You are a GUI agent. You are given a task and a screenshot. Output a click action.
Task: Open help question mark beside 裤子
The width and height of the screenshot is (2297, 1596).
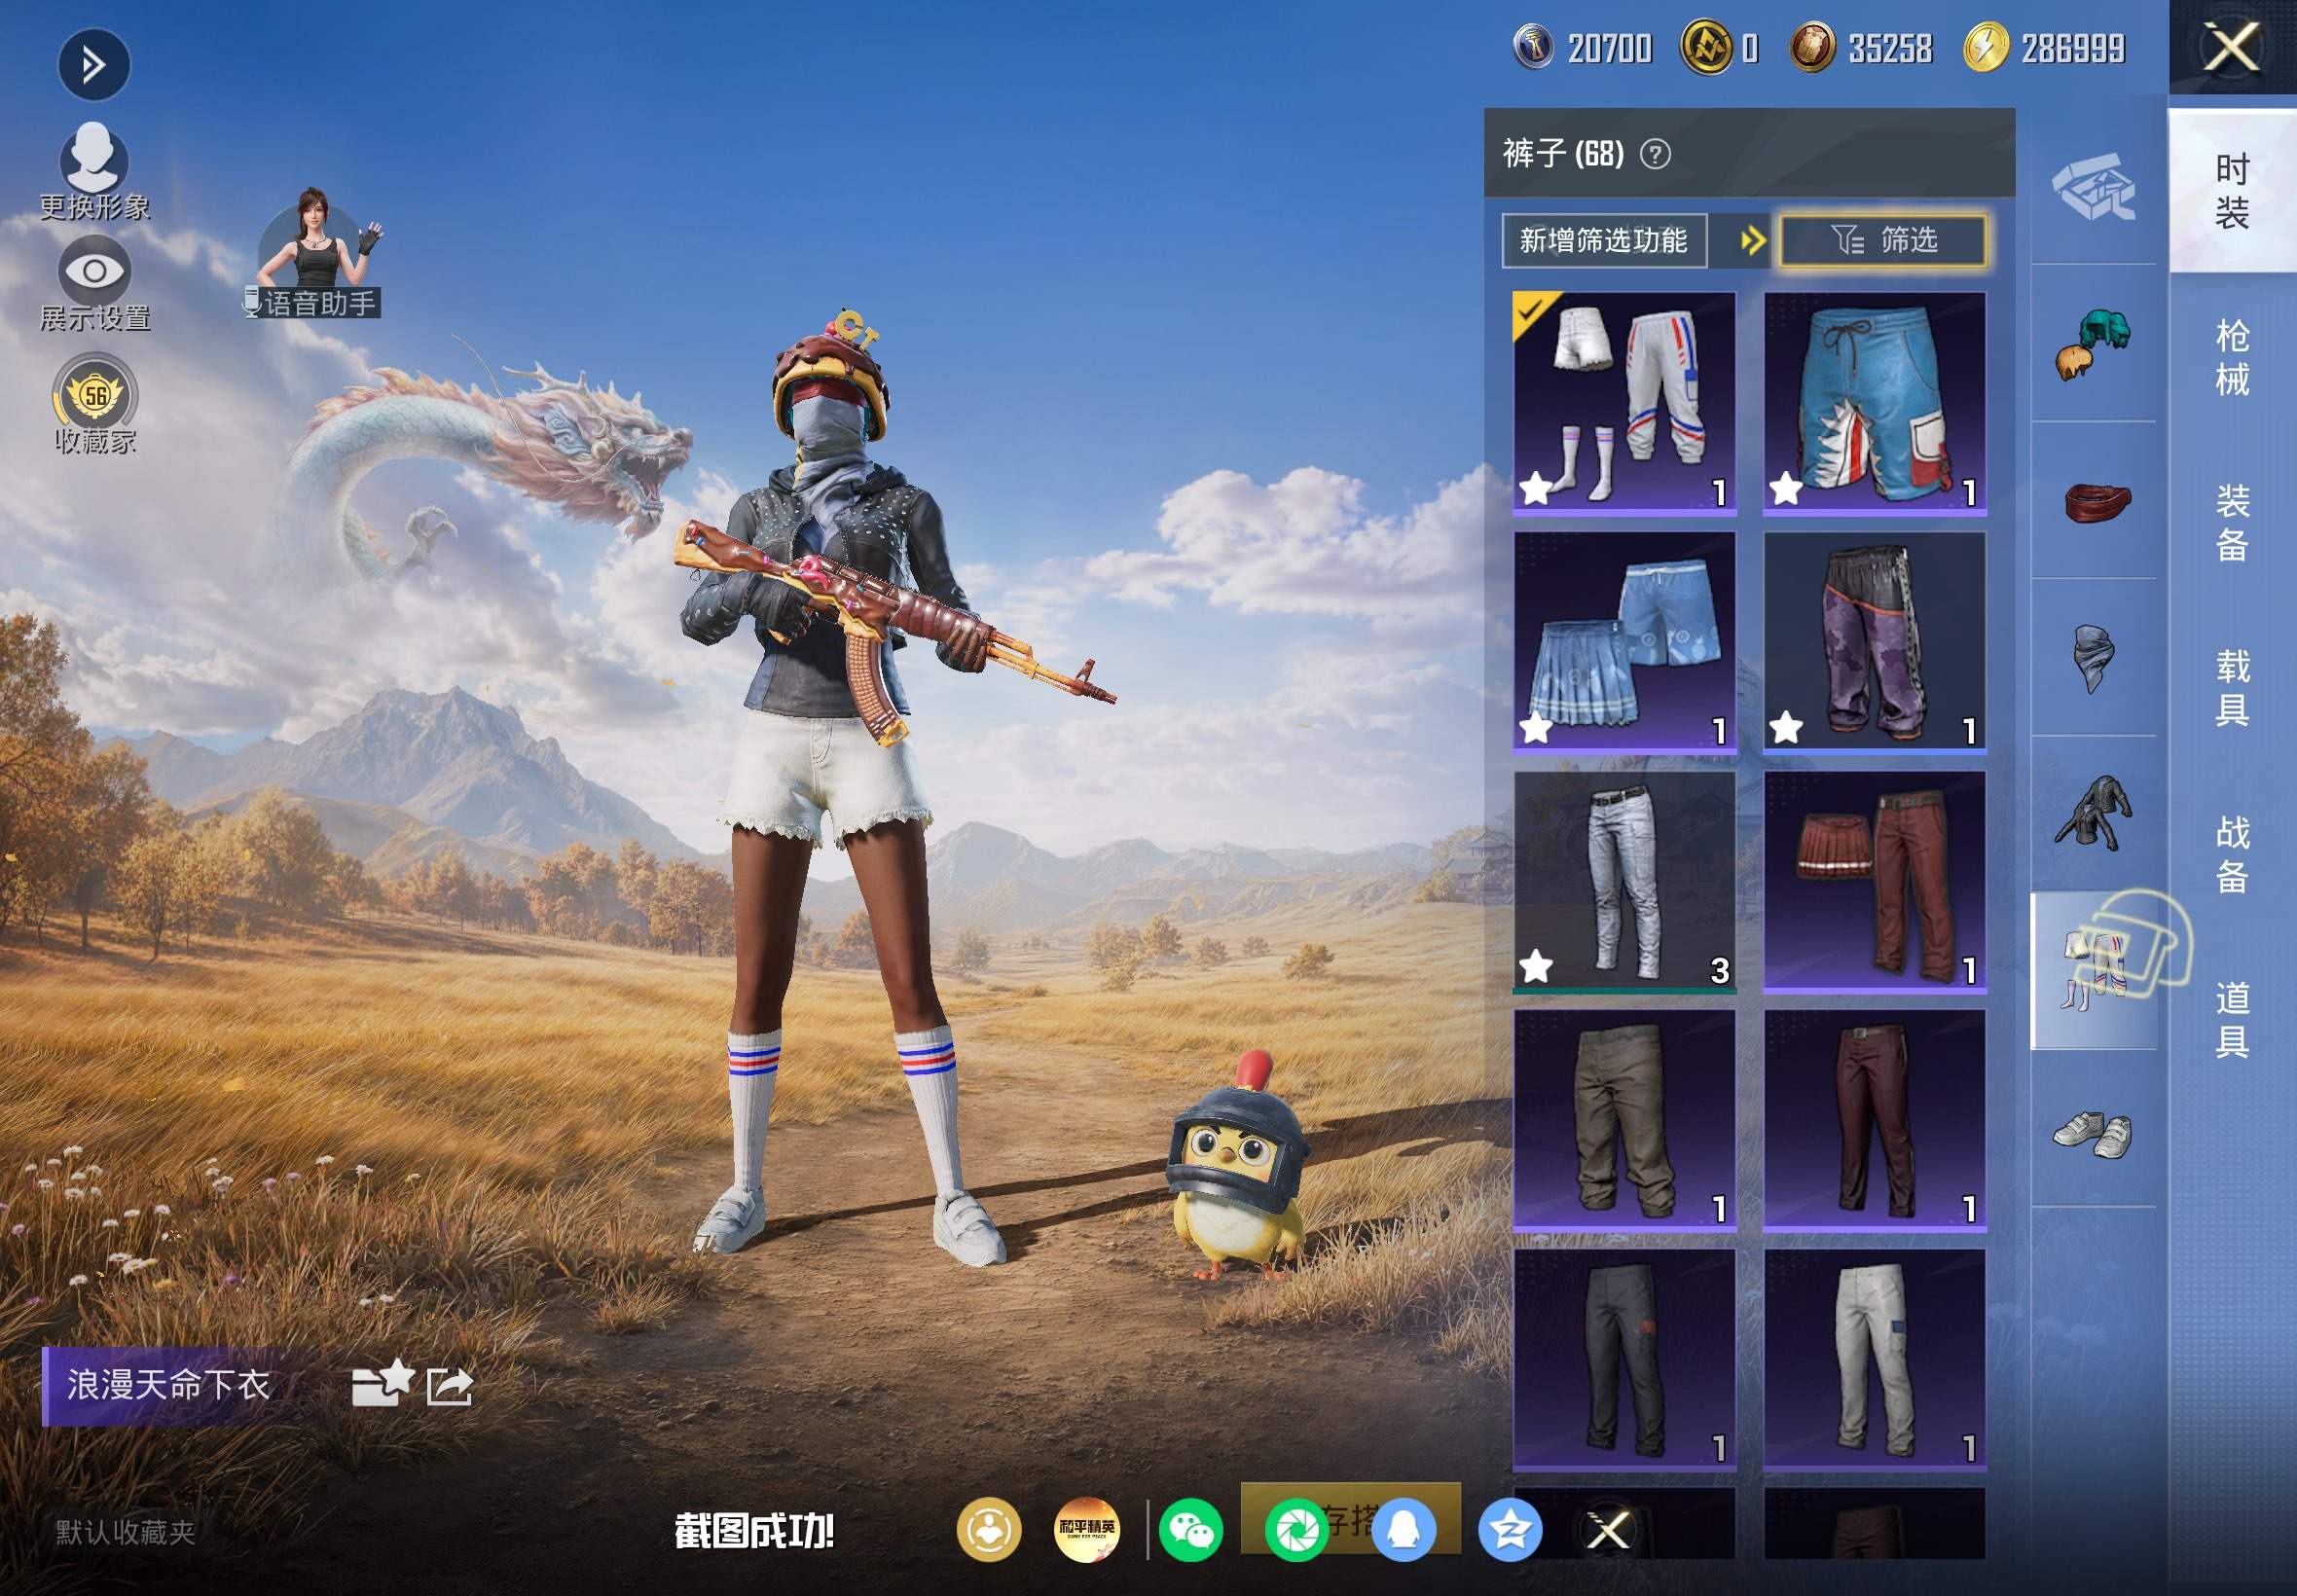tap(1655, 154)
